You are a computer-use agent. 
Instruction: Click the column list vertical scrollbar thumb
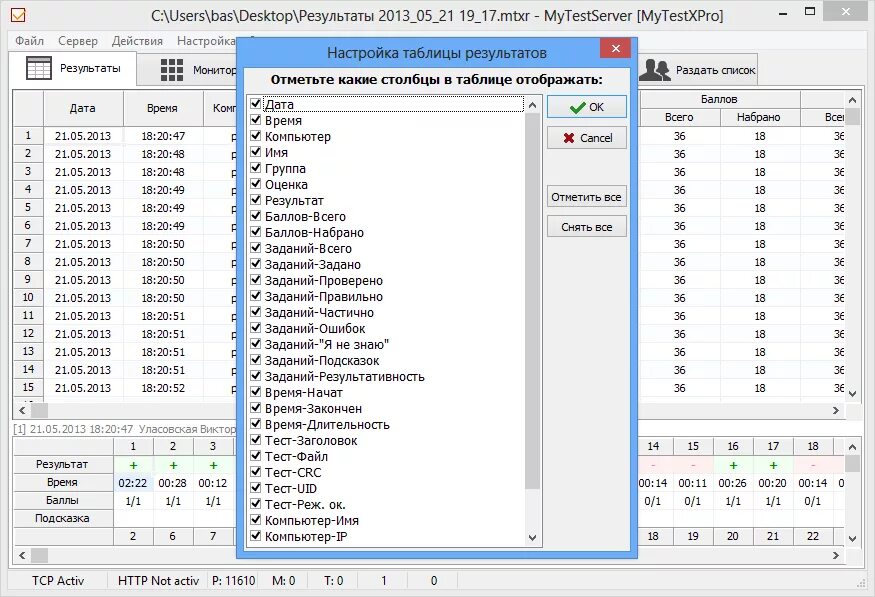tap(532, 301)
